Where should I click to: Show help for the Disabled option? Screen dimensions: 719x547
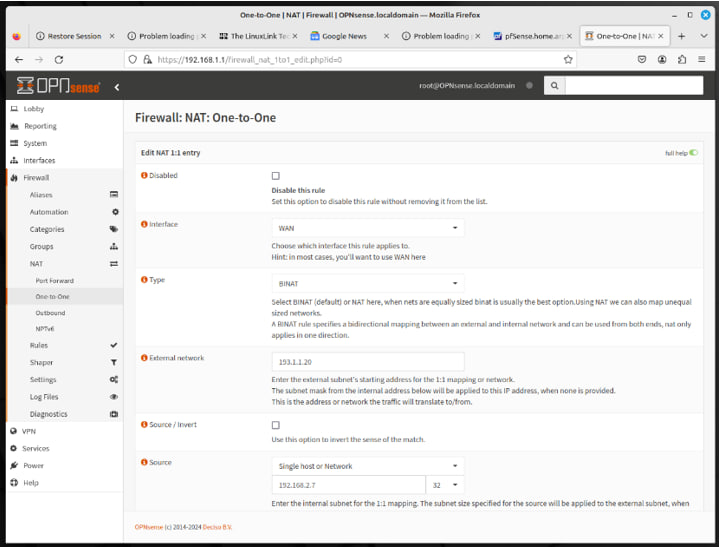click(144, 175)
